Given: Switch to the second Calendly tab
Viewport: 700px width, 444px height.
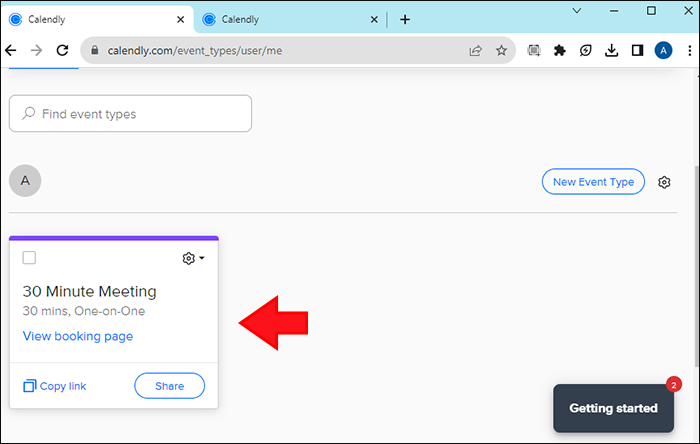Looking at the screenshot, I should [290, 19].
